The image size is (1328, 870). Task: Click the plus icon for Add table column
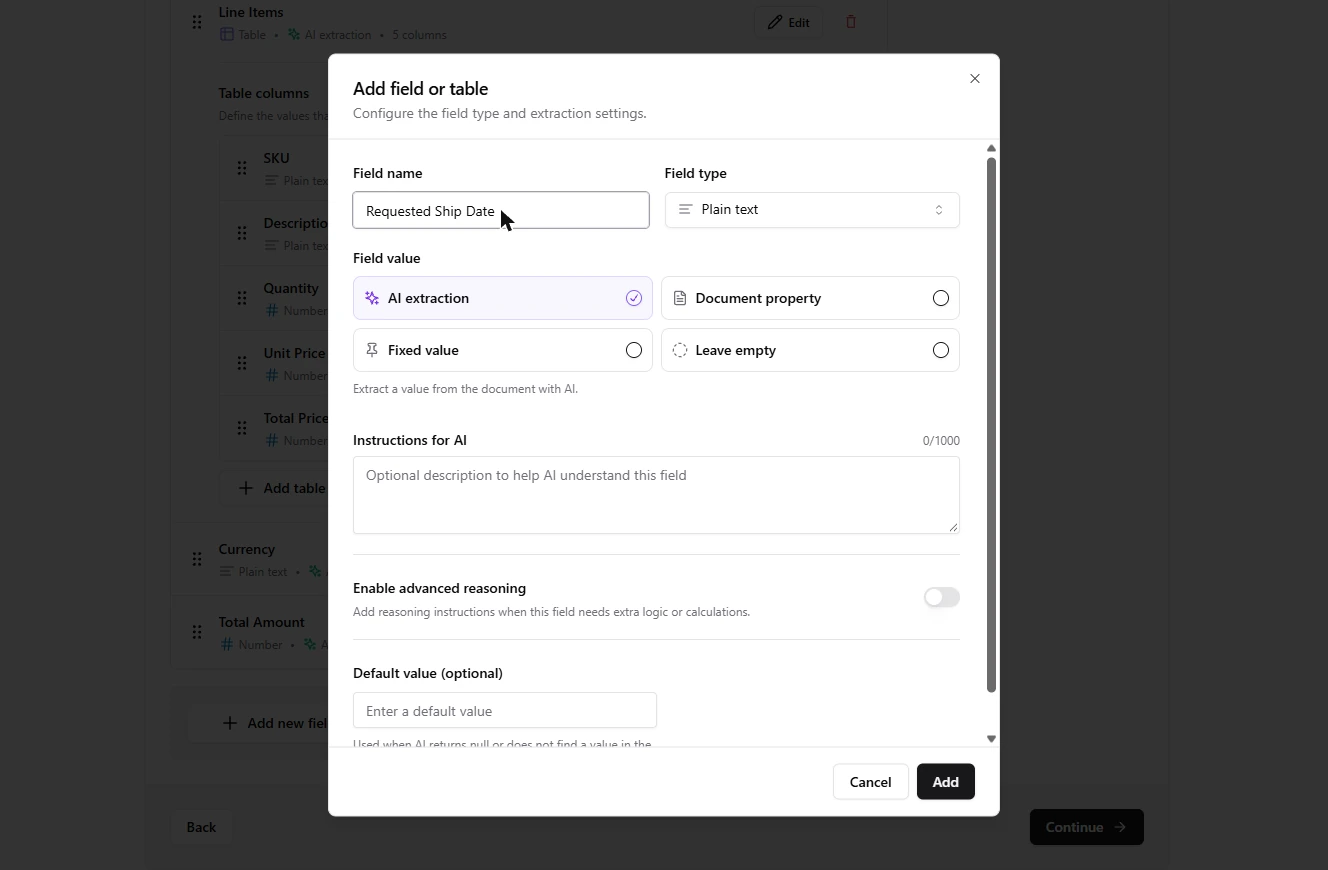click(246, 488)
